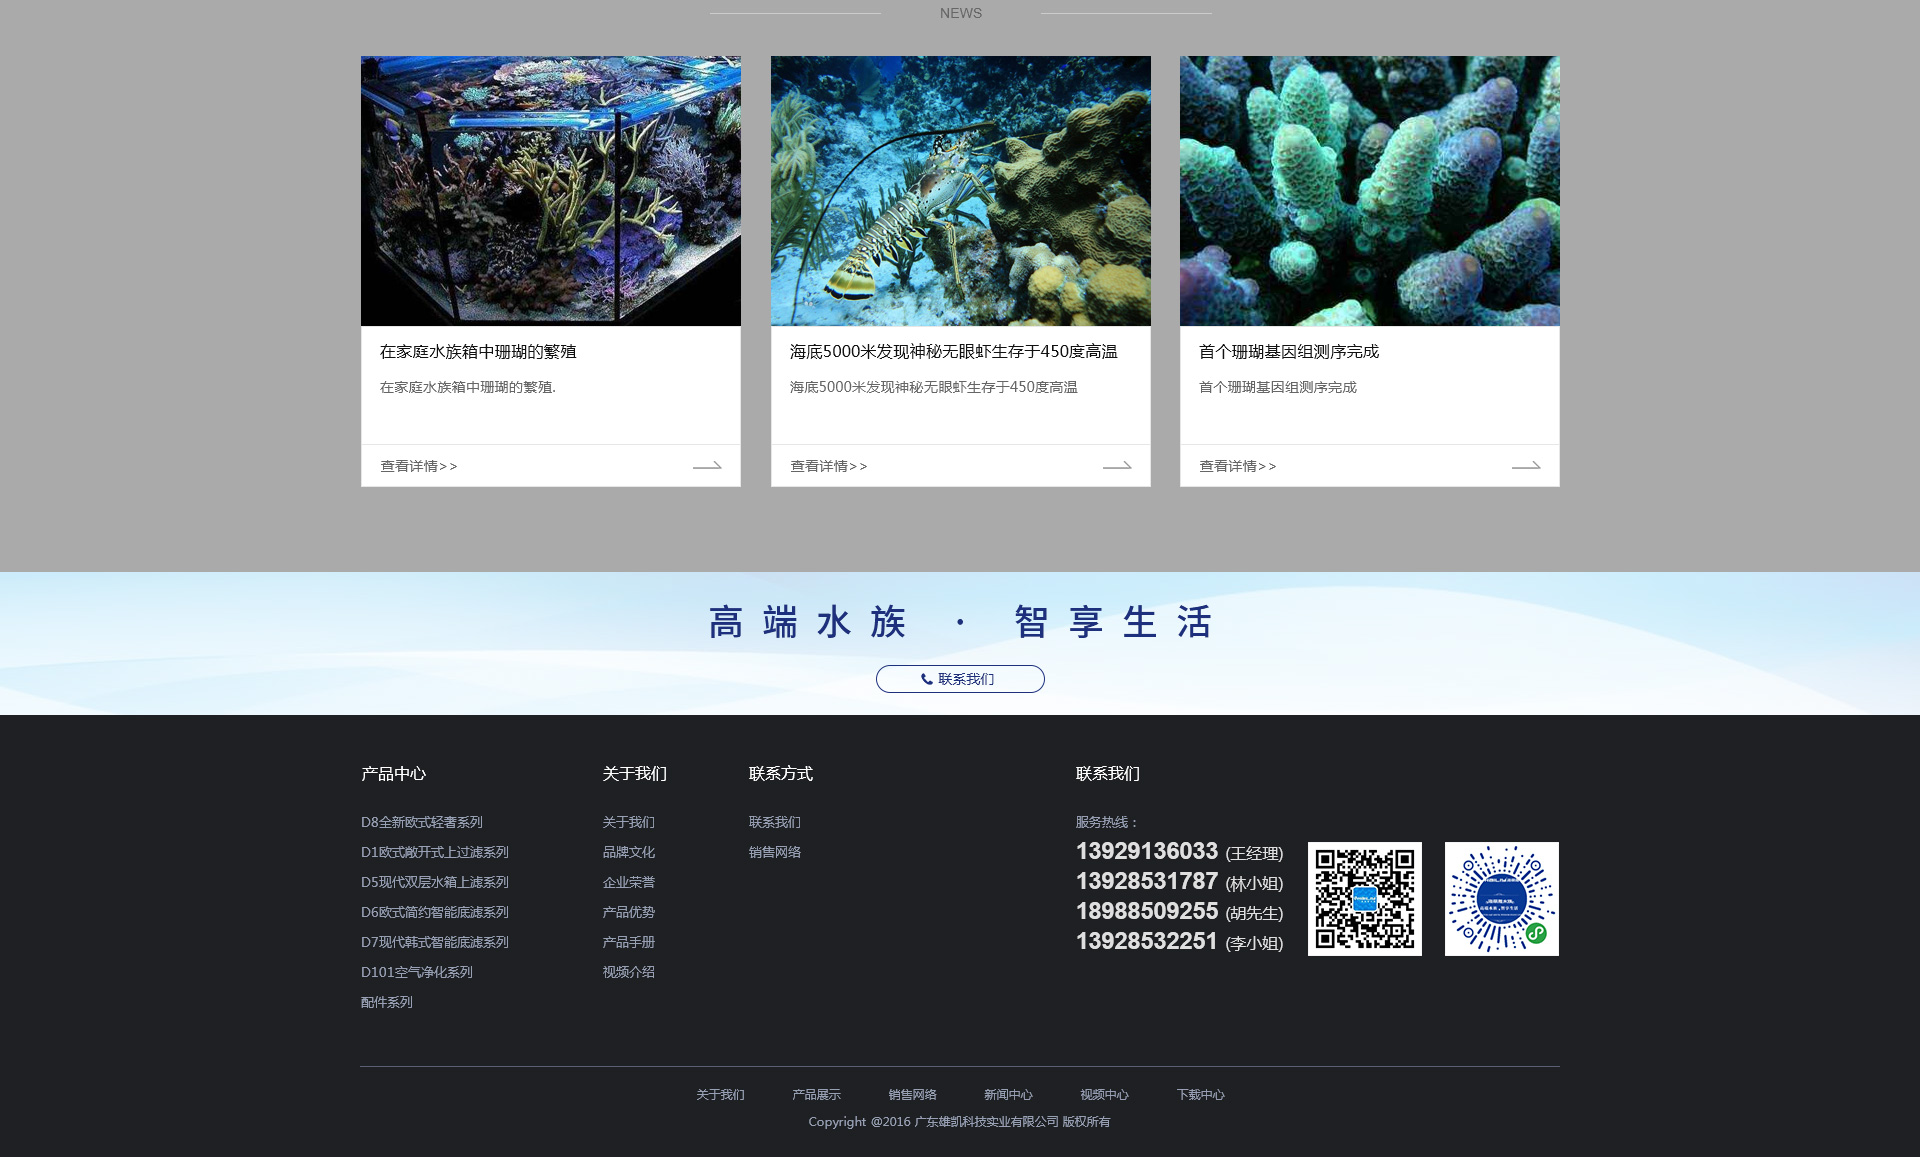1920x1157 pixels.
Task: Click arrow icon on eyeless shrimp news card
Action: [1116, 466]
